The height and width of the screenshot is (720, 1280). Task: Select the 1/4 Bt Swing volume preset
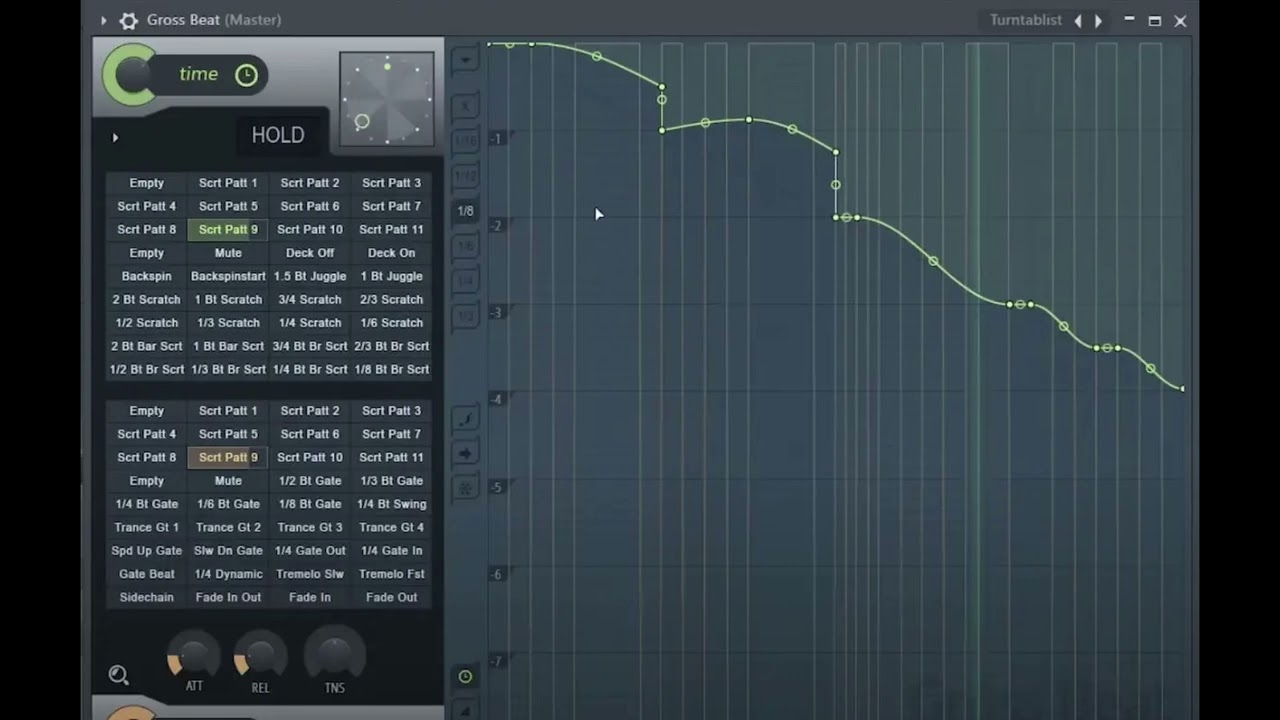click(391, 504)
